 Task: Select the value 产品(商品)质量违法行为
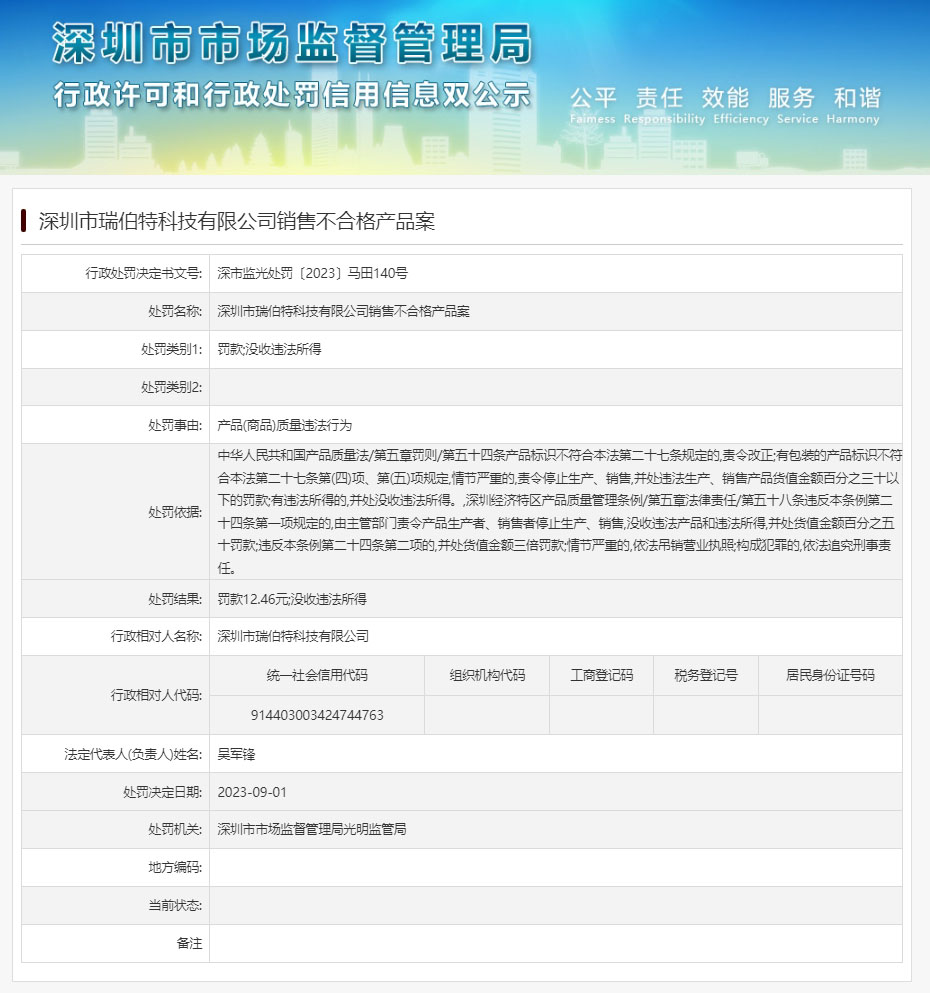pyautogui.click(x=284, y=425)
